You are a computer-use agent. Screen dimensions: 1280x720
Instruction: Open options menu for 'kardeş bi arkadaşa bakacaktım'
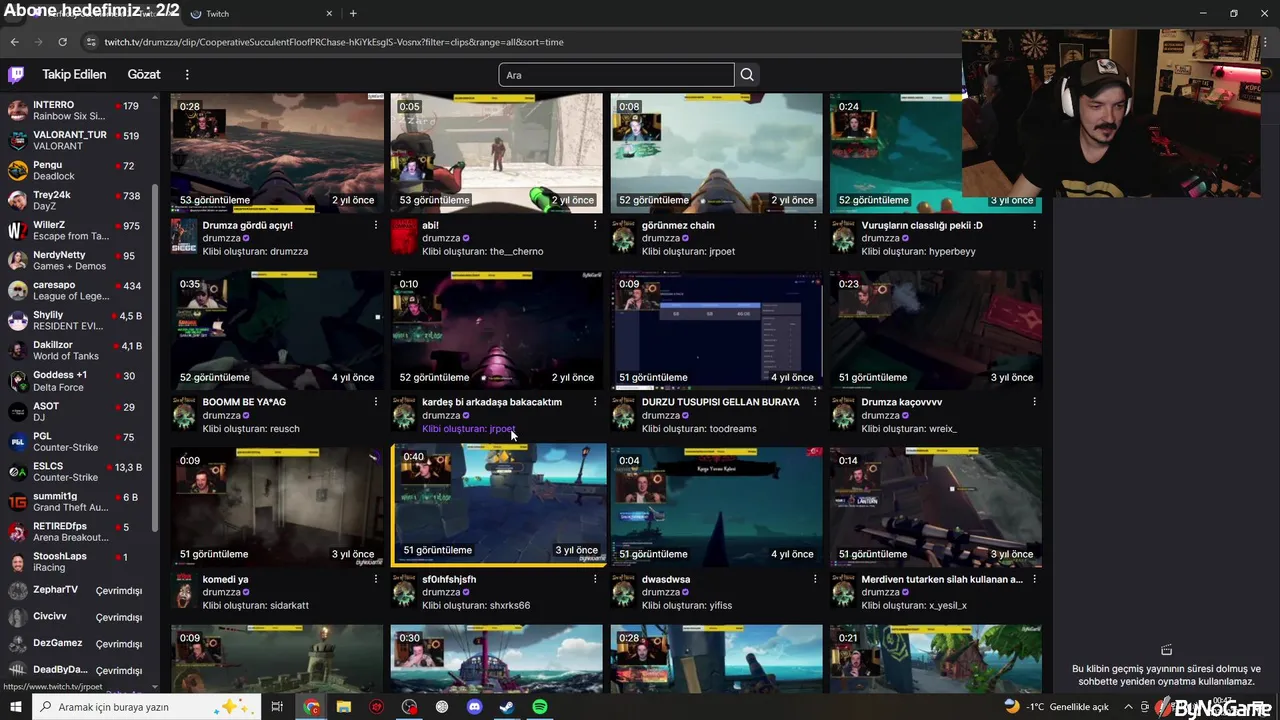click(595, 402)
